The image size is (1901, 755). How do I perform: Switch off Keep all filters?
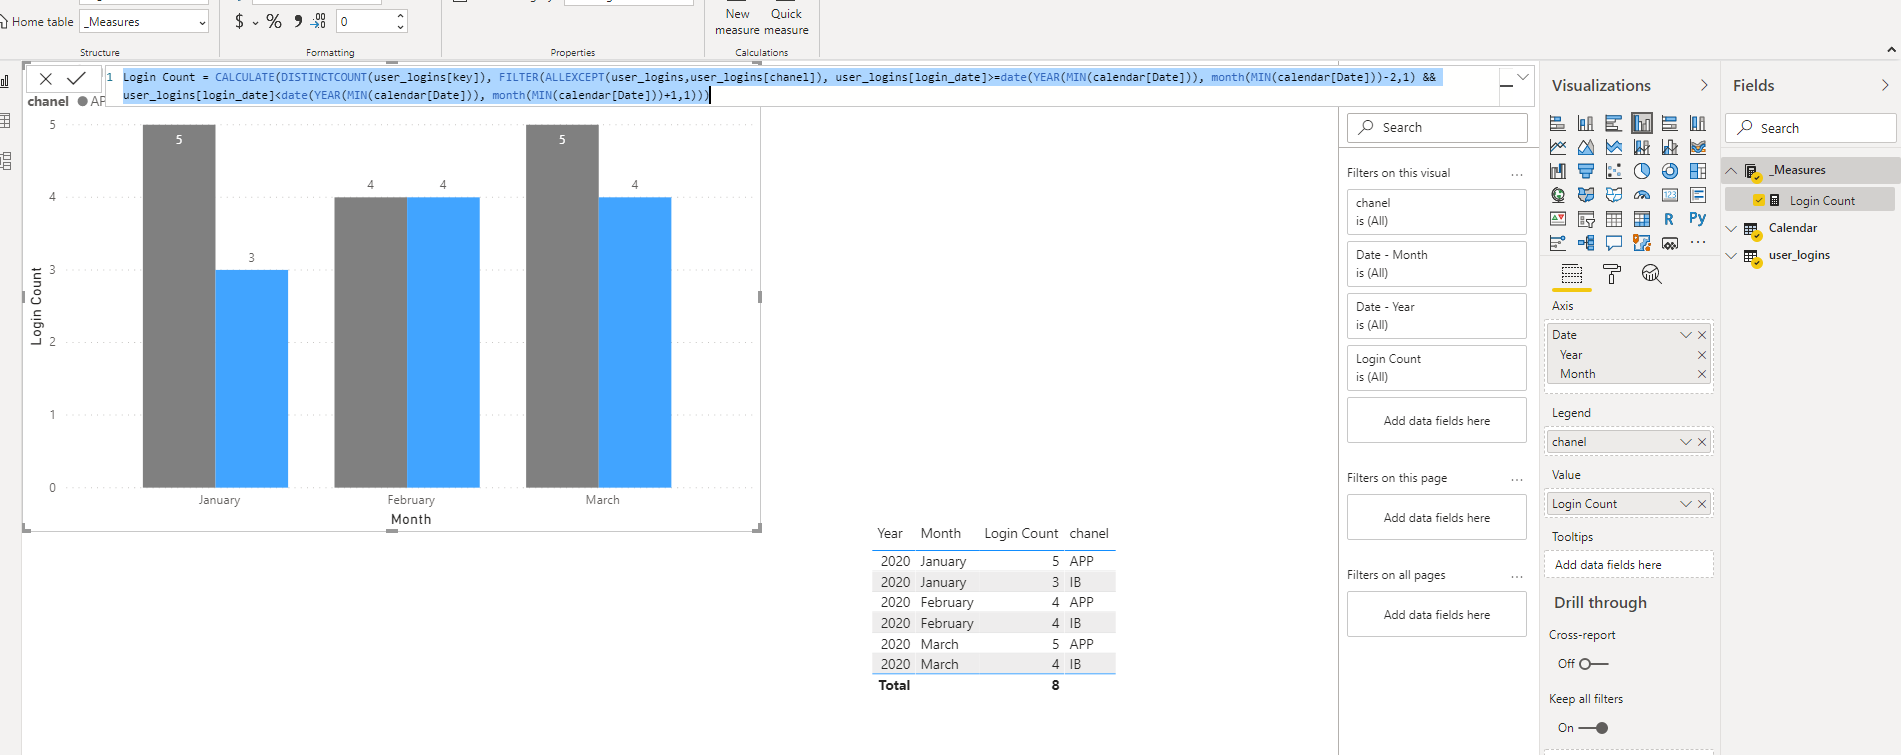pos(1593,728)
